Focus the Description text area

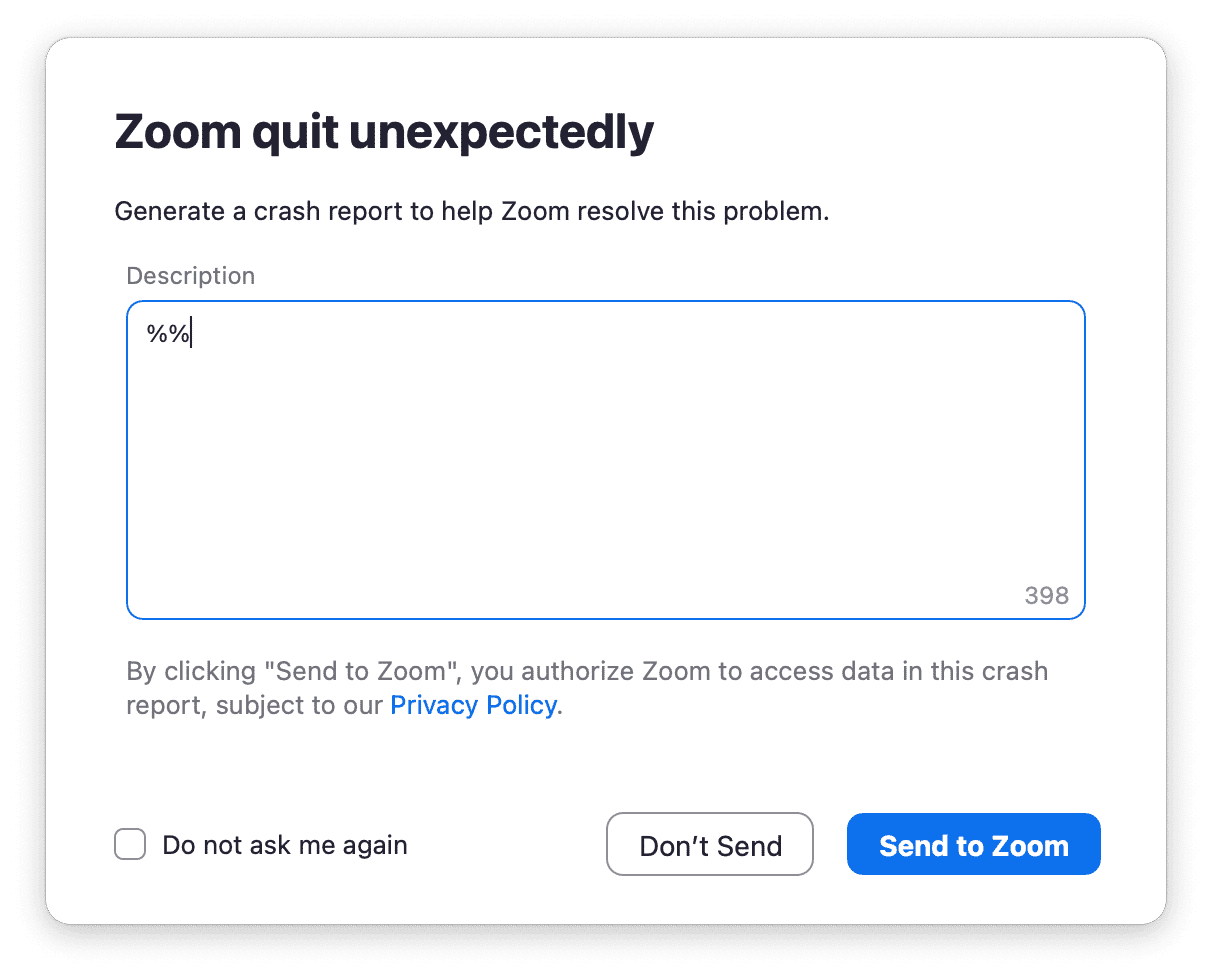[x=605, y=460]
